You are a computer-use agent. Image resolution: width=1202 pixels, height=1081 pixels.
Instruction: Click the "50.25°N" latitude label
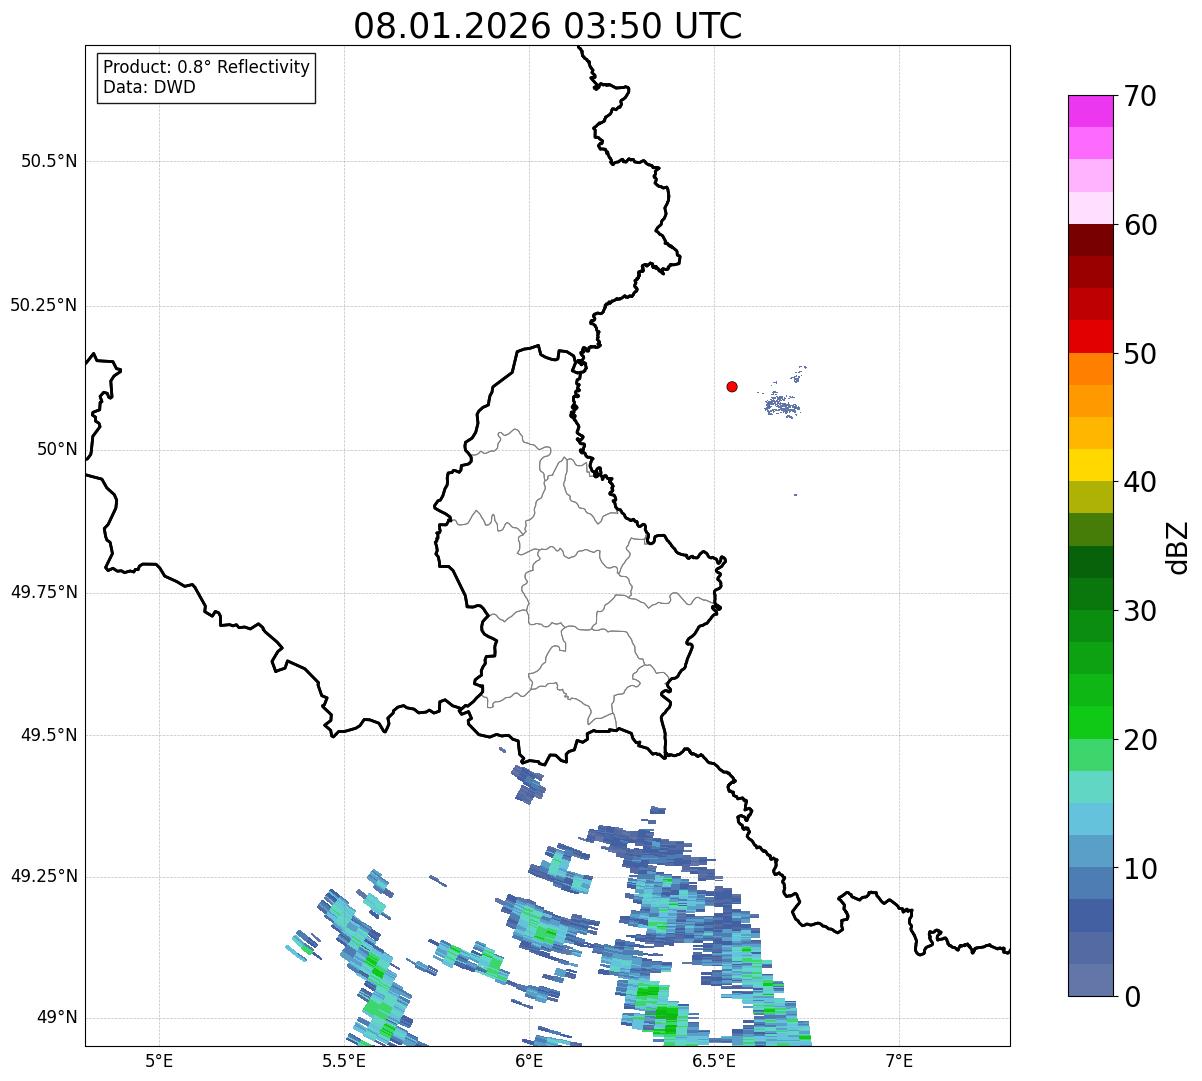[43, 305]
